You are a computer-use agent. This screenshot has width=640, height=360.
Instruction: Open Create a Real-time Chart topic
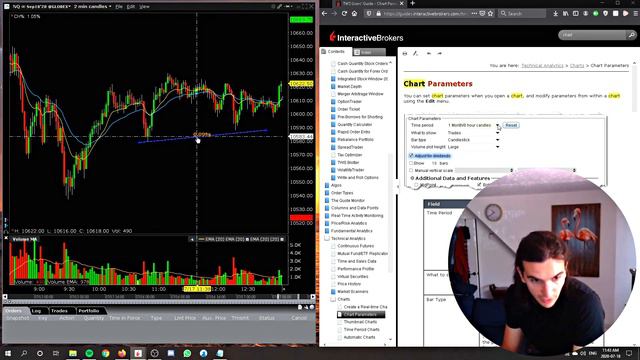[365, 307]
